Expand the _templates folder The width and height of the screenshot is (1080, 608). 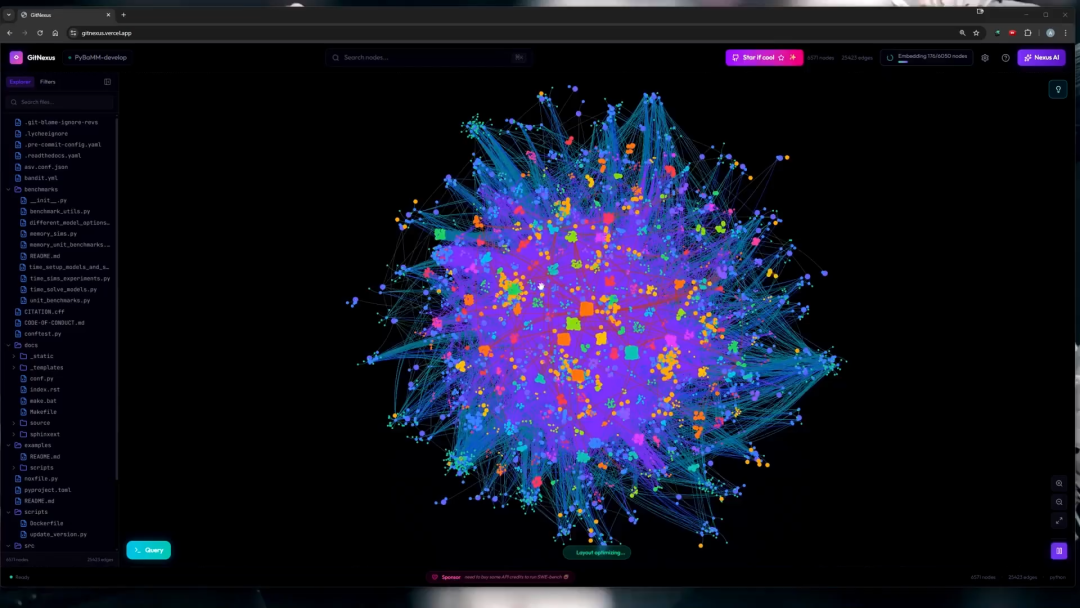tap(14, 368)
